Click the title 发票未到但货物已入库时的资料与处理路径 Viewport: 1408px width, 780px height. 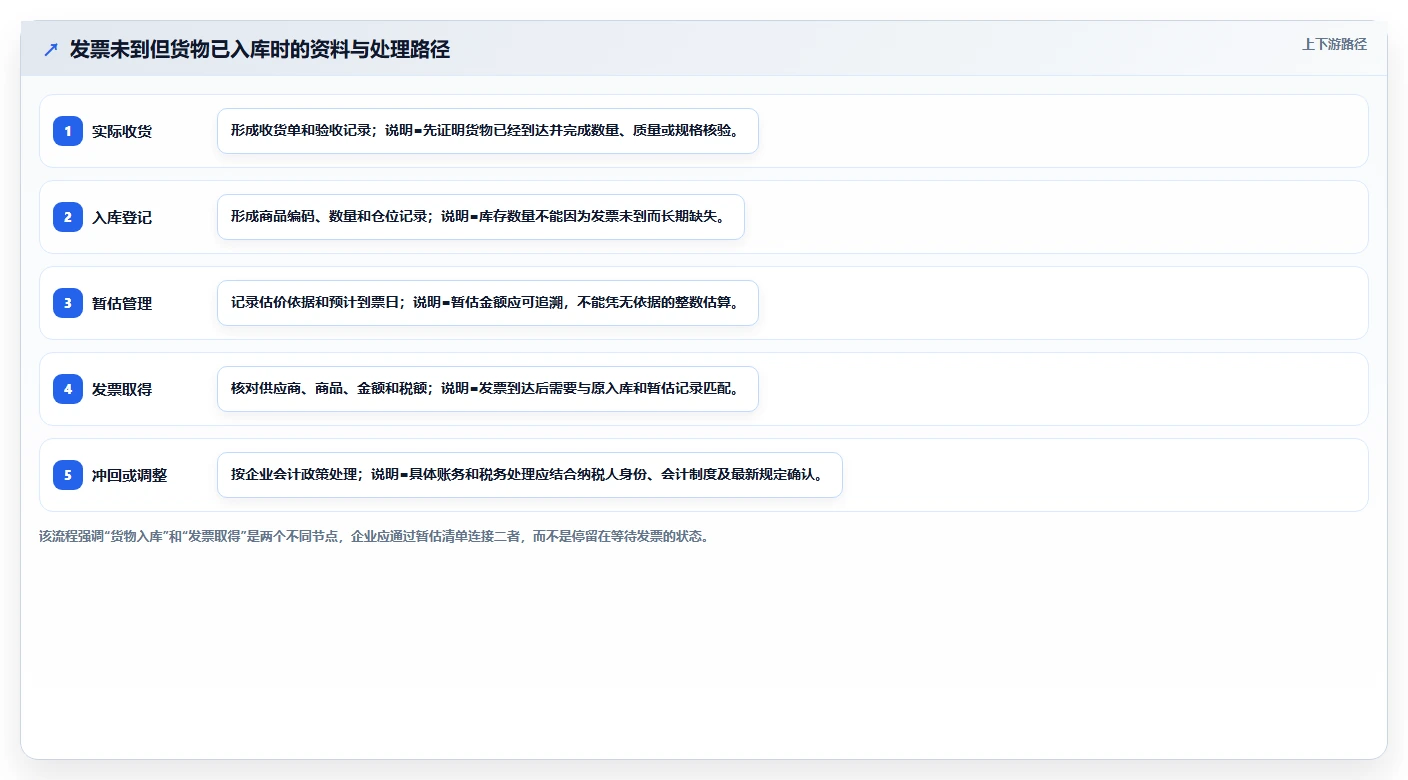point(260,49)
